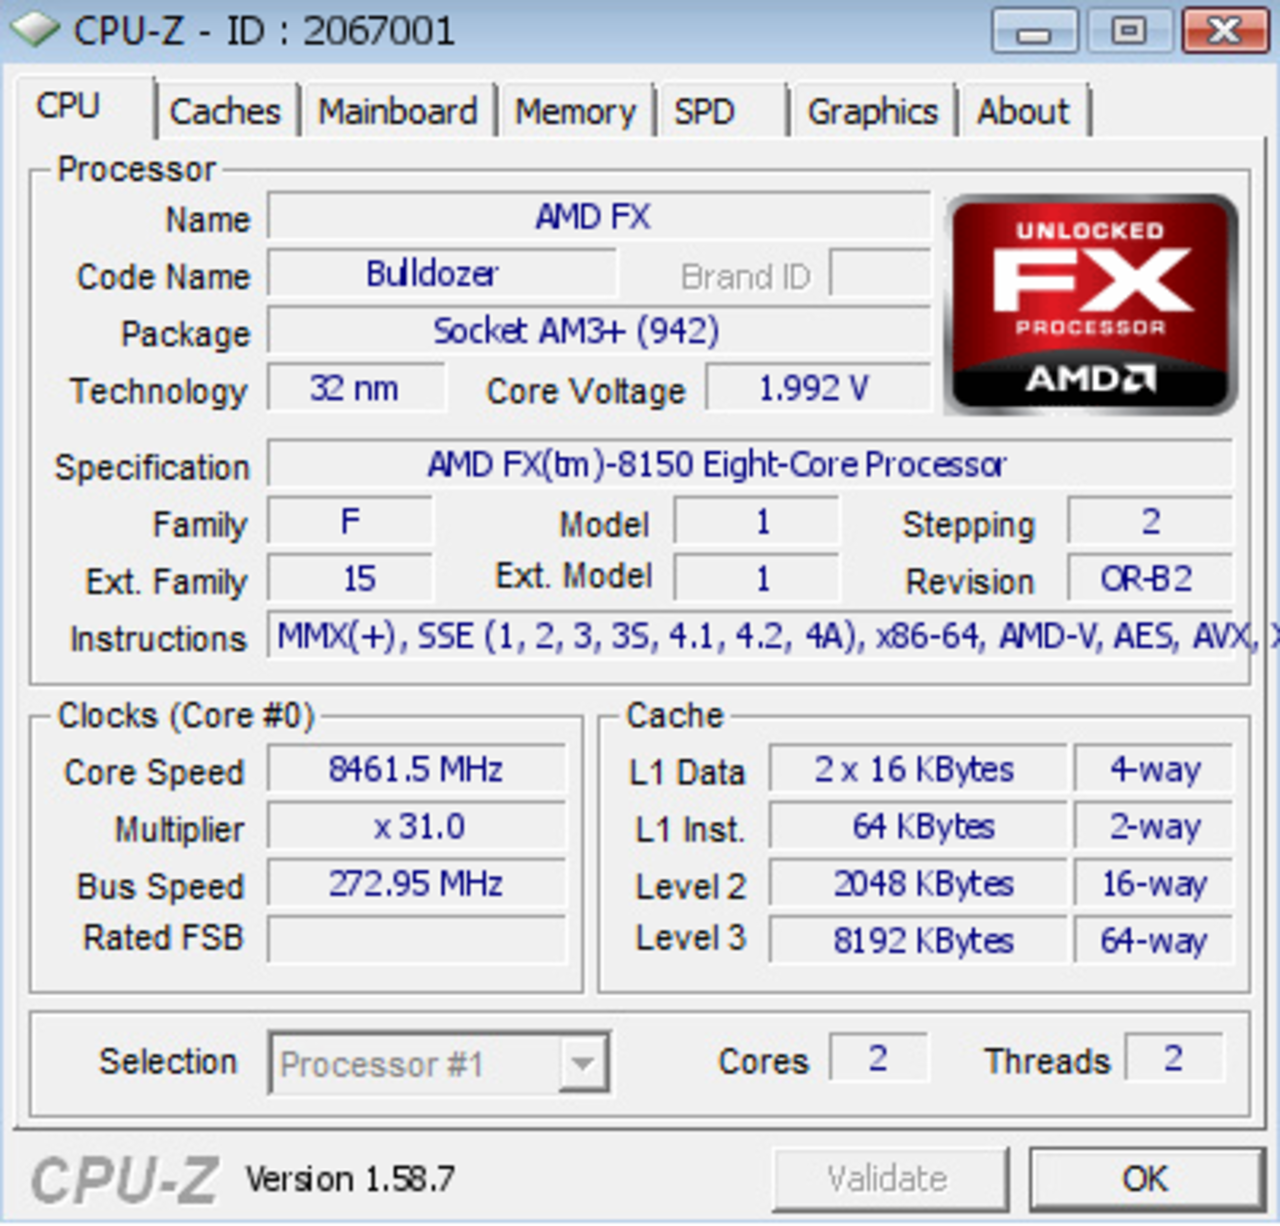
Task: Open the Selection dropdown showing Processor #1
Action: click(x=420, y=1063)
